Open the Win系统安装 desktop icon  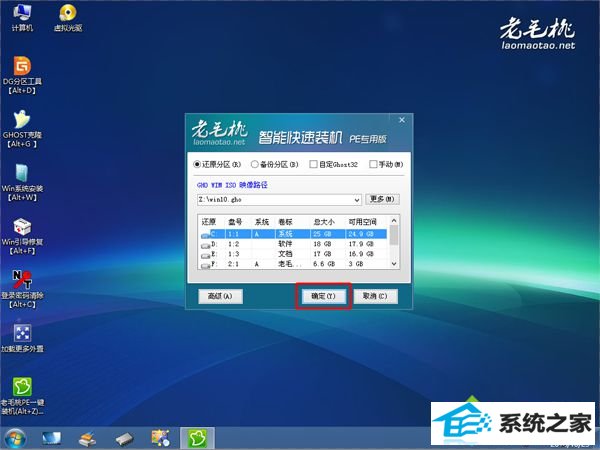(x=22, y=182)
